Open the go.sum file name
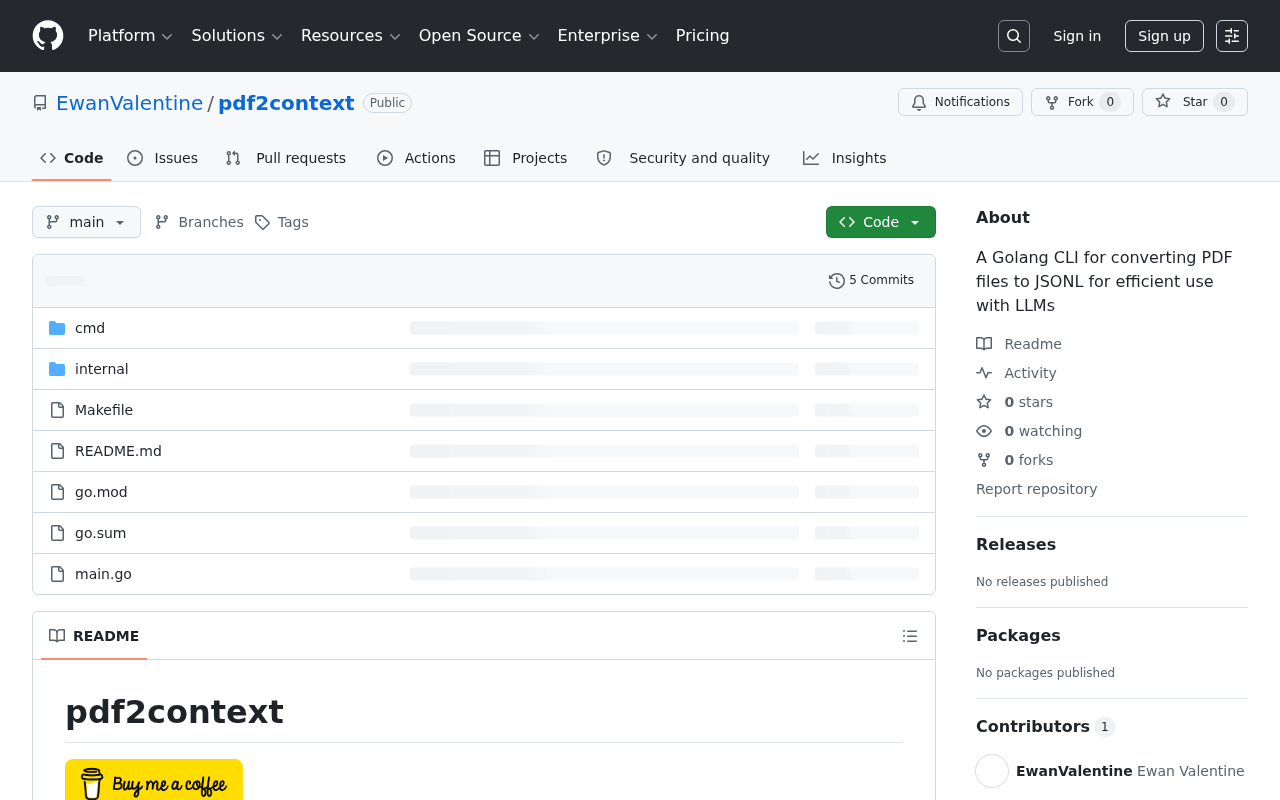 tap(101, 533)
